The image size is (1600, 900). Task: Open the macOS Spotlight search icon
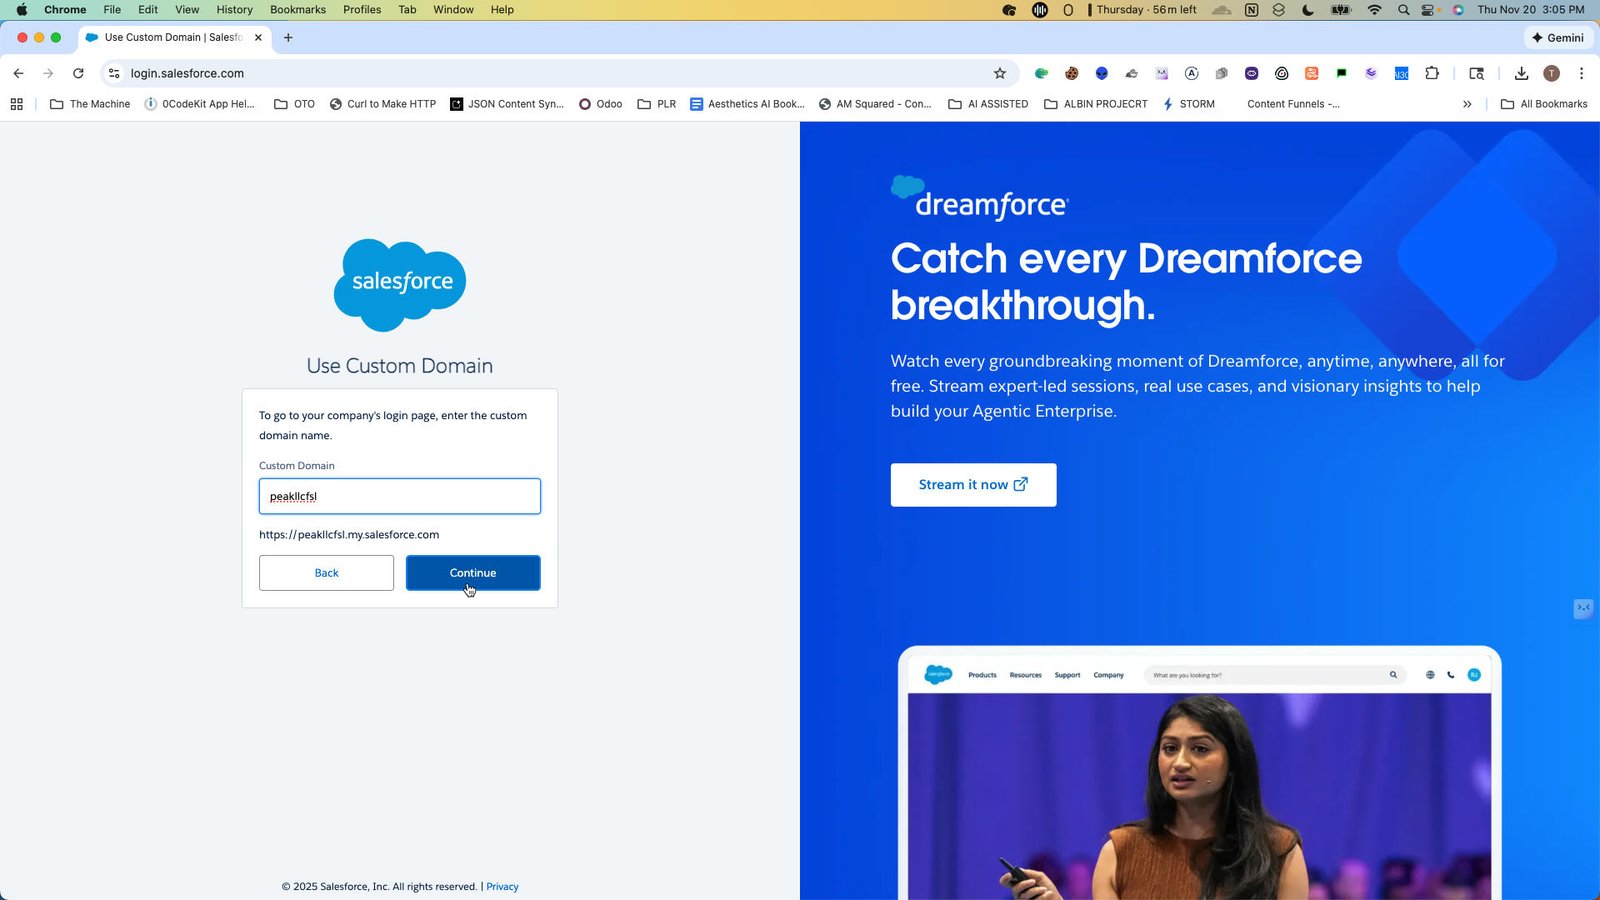click(x=1403, y=10)
